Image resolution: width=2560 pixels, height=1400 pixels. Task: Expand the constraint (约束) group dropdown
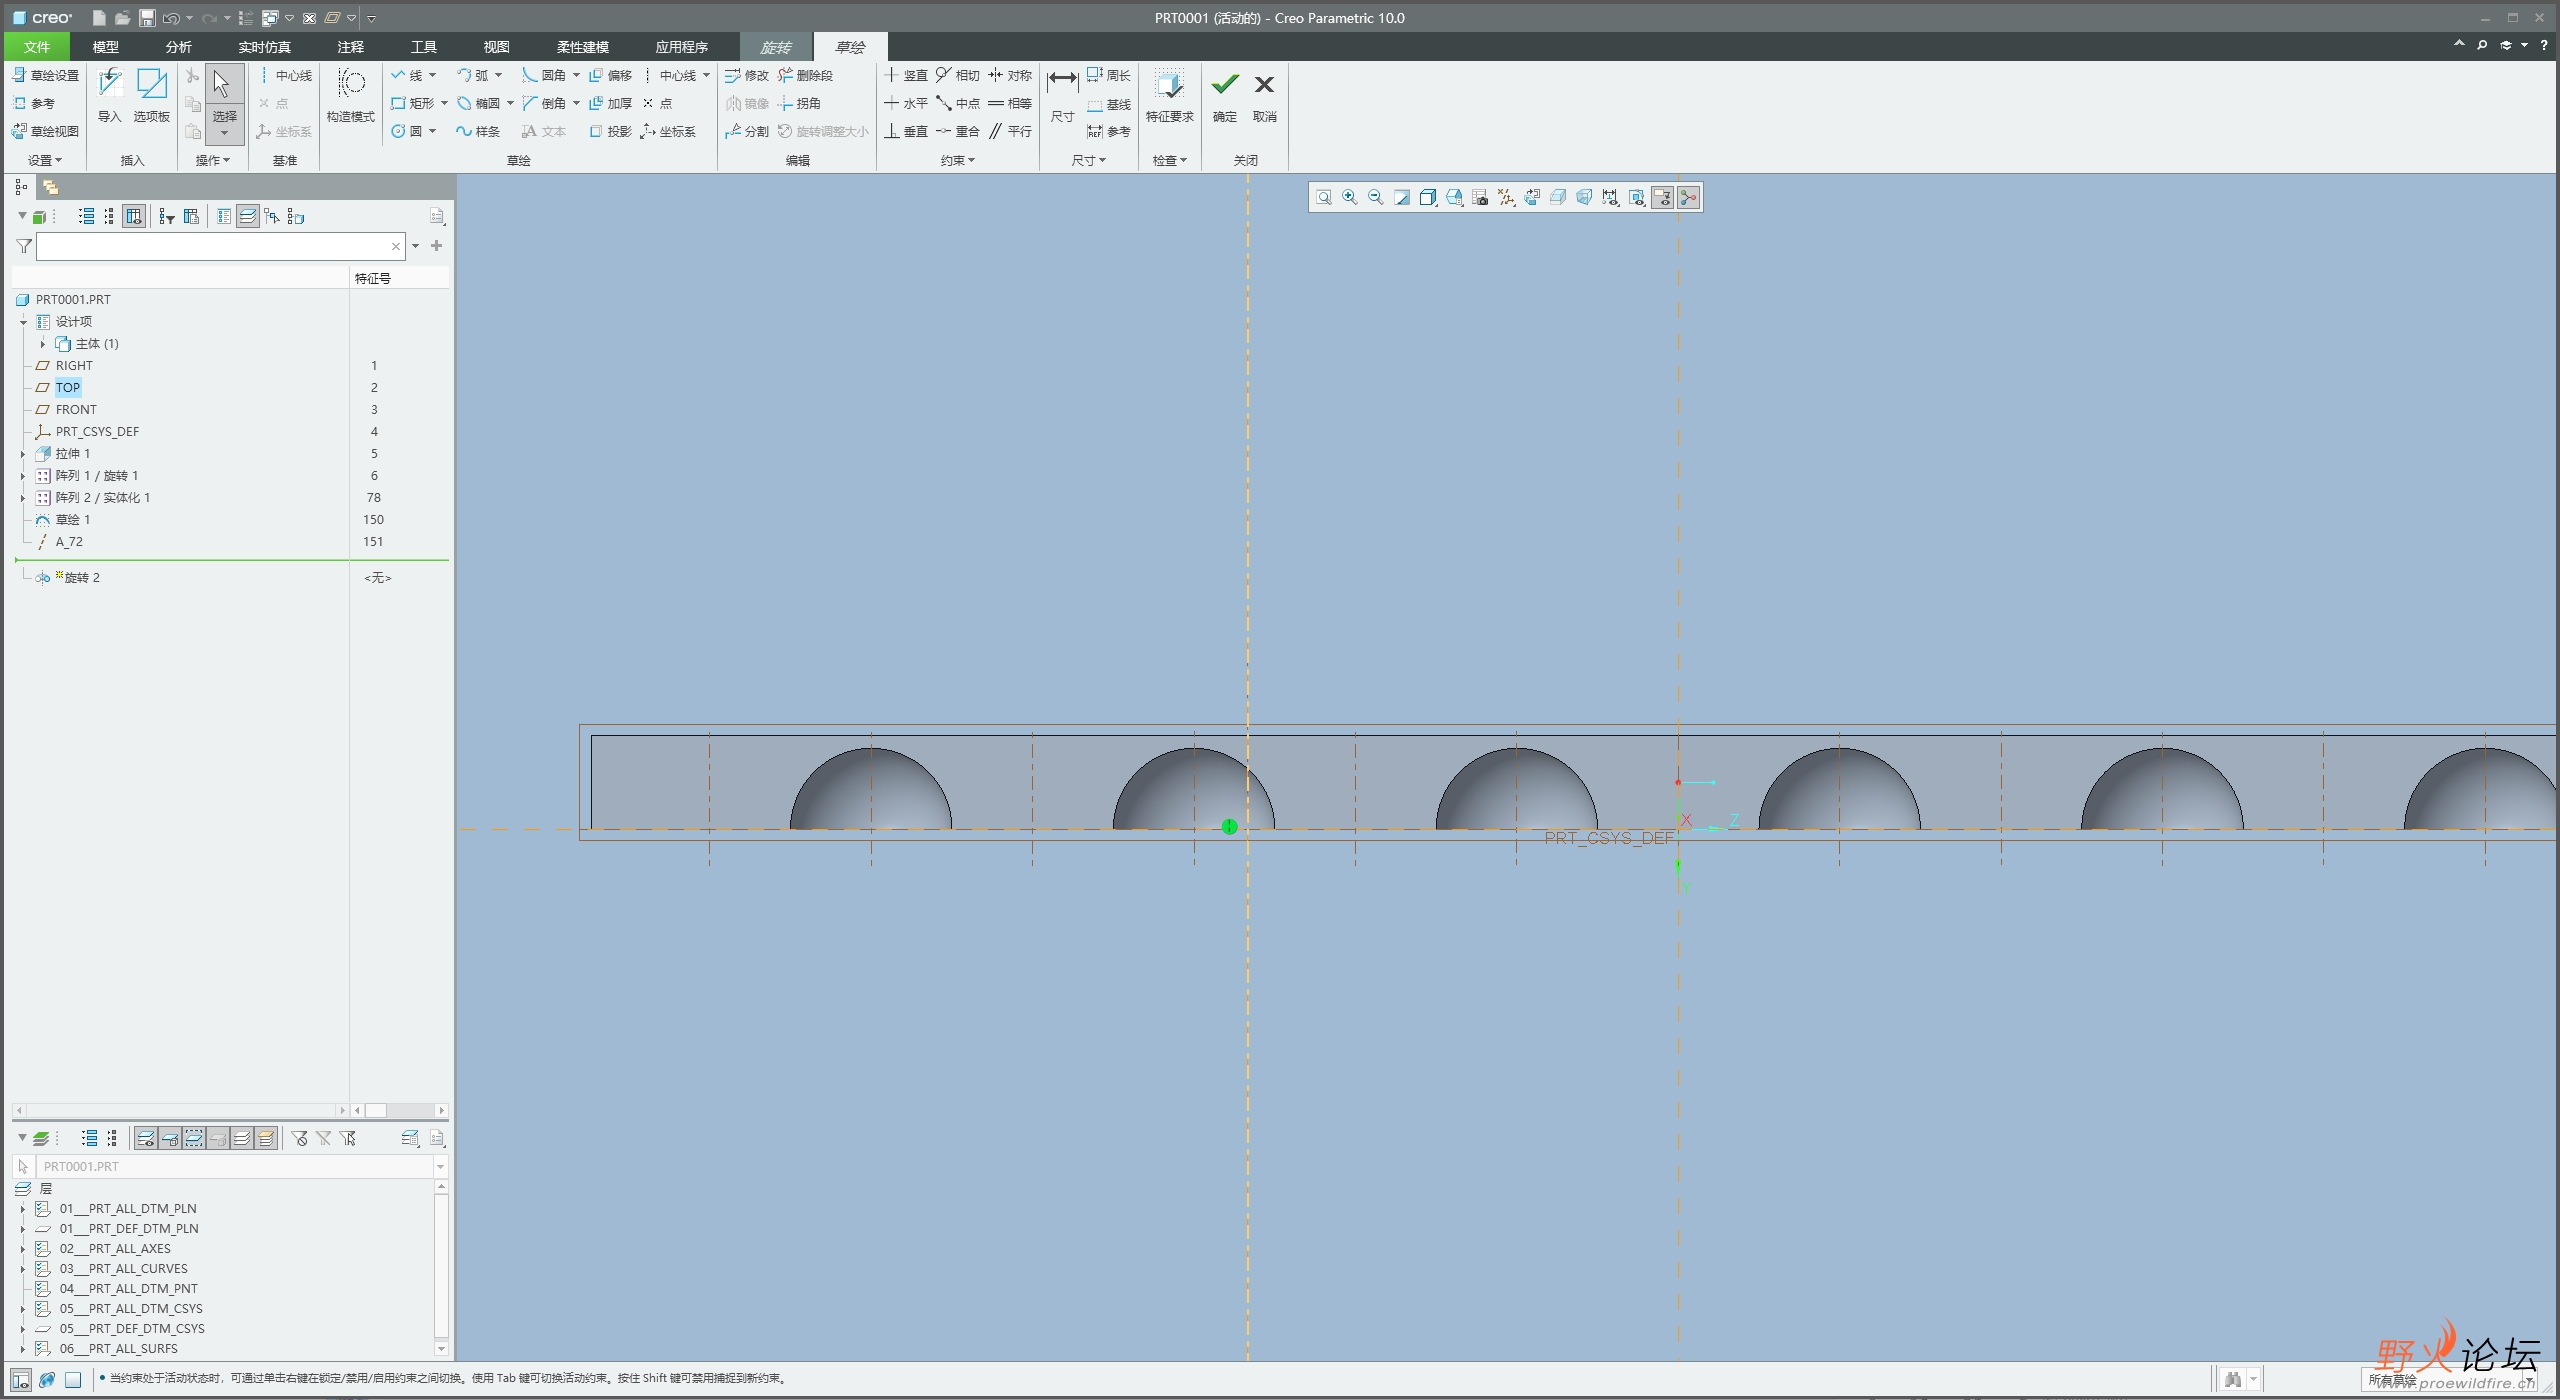coord(957,160)
